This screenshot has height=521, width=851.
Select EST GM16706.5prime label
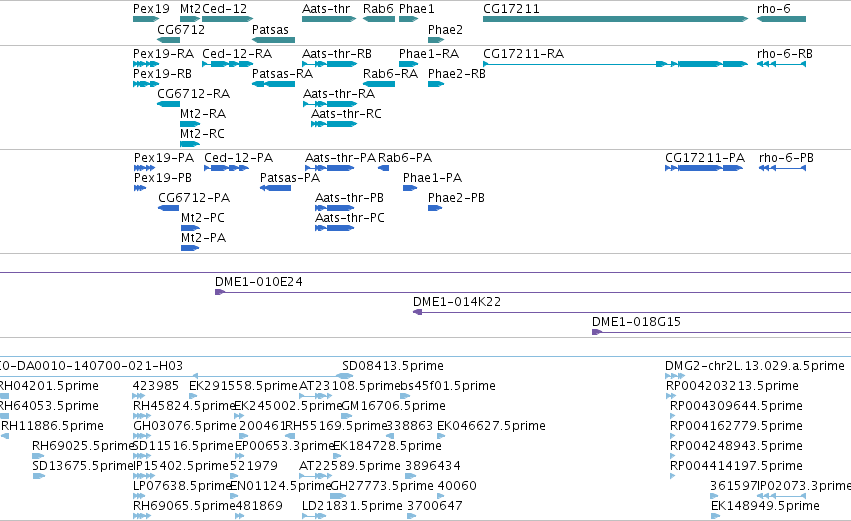393,406
